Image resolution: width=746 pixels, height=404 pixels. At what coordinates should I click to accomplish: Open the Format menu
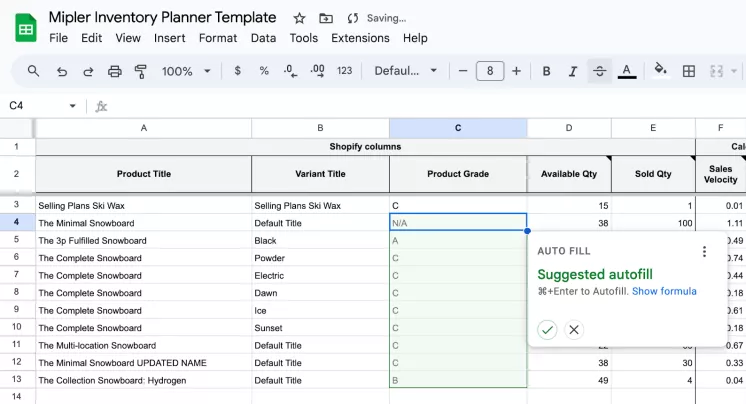[218, 38]
